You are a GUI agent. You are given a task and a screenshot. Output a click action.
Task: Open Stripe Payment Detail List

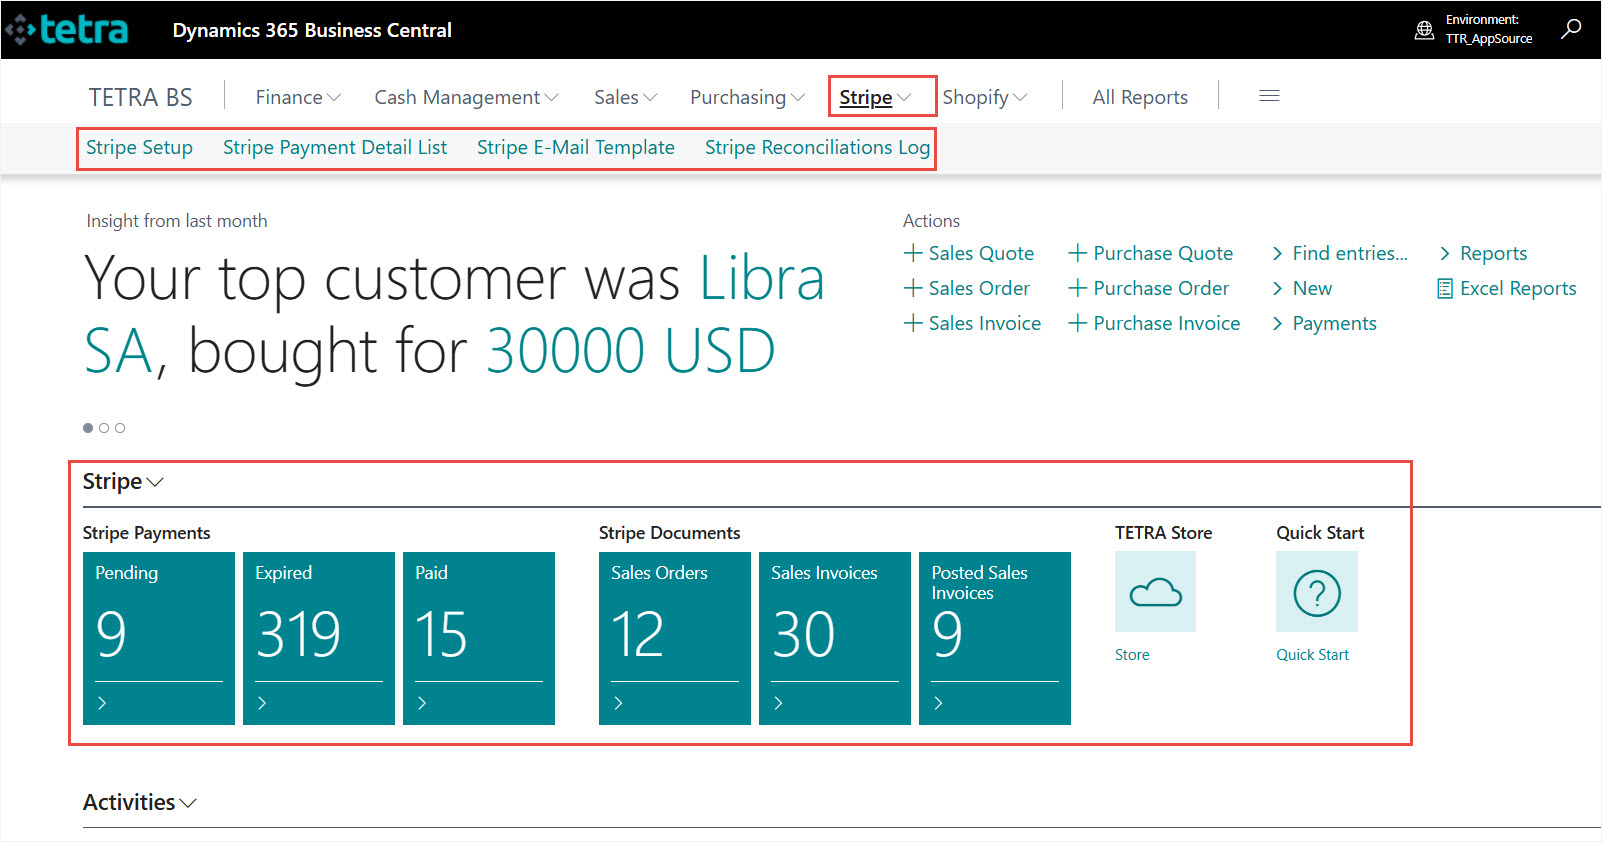335,148
